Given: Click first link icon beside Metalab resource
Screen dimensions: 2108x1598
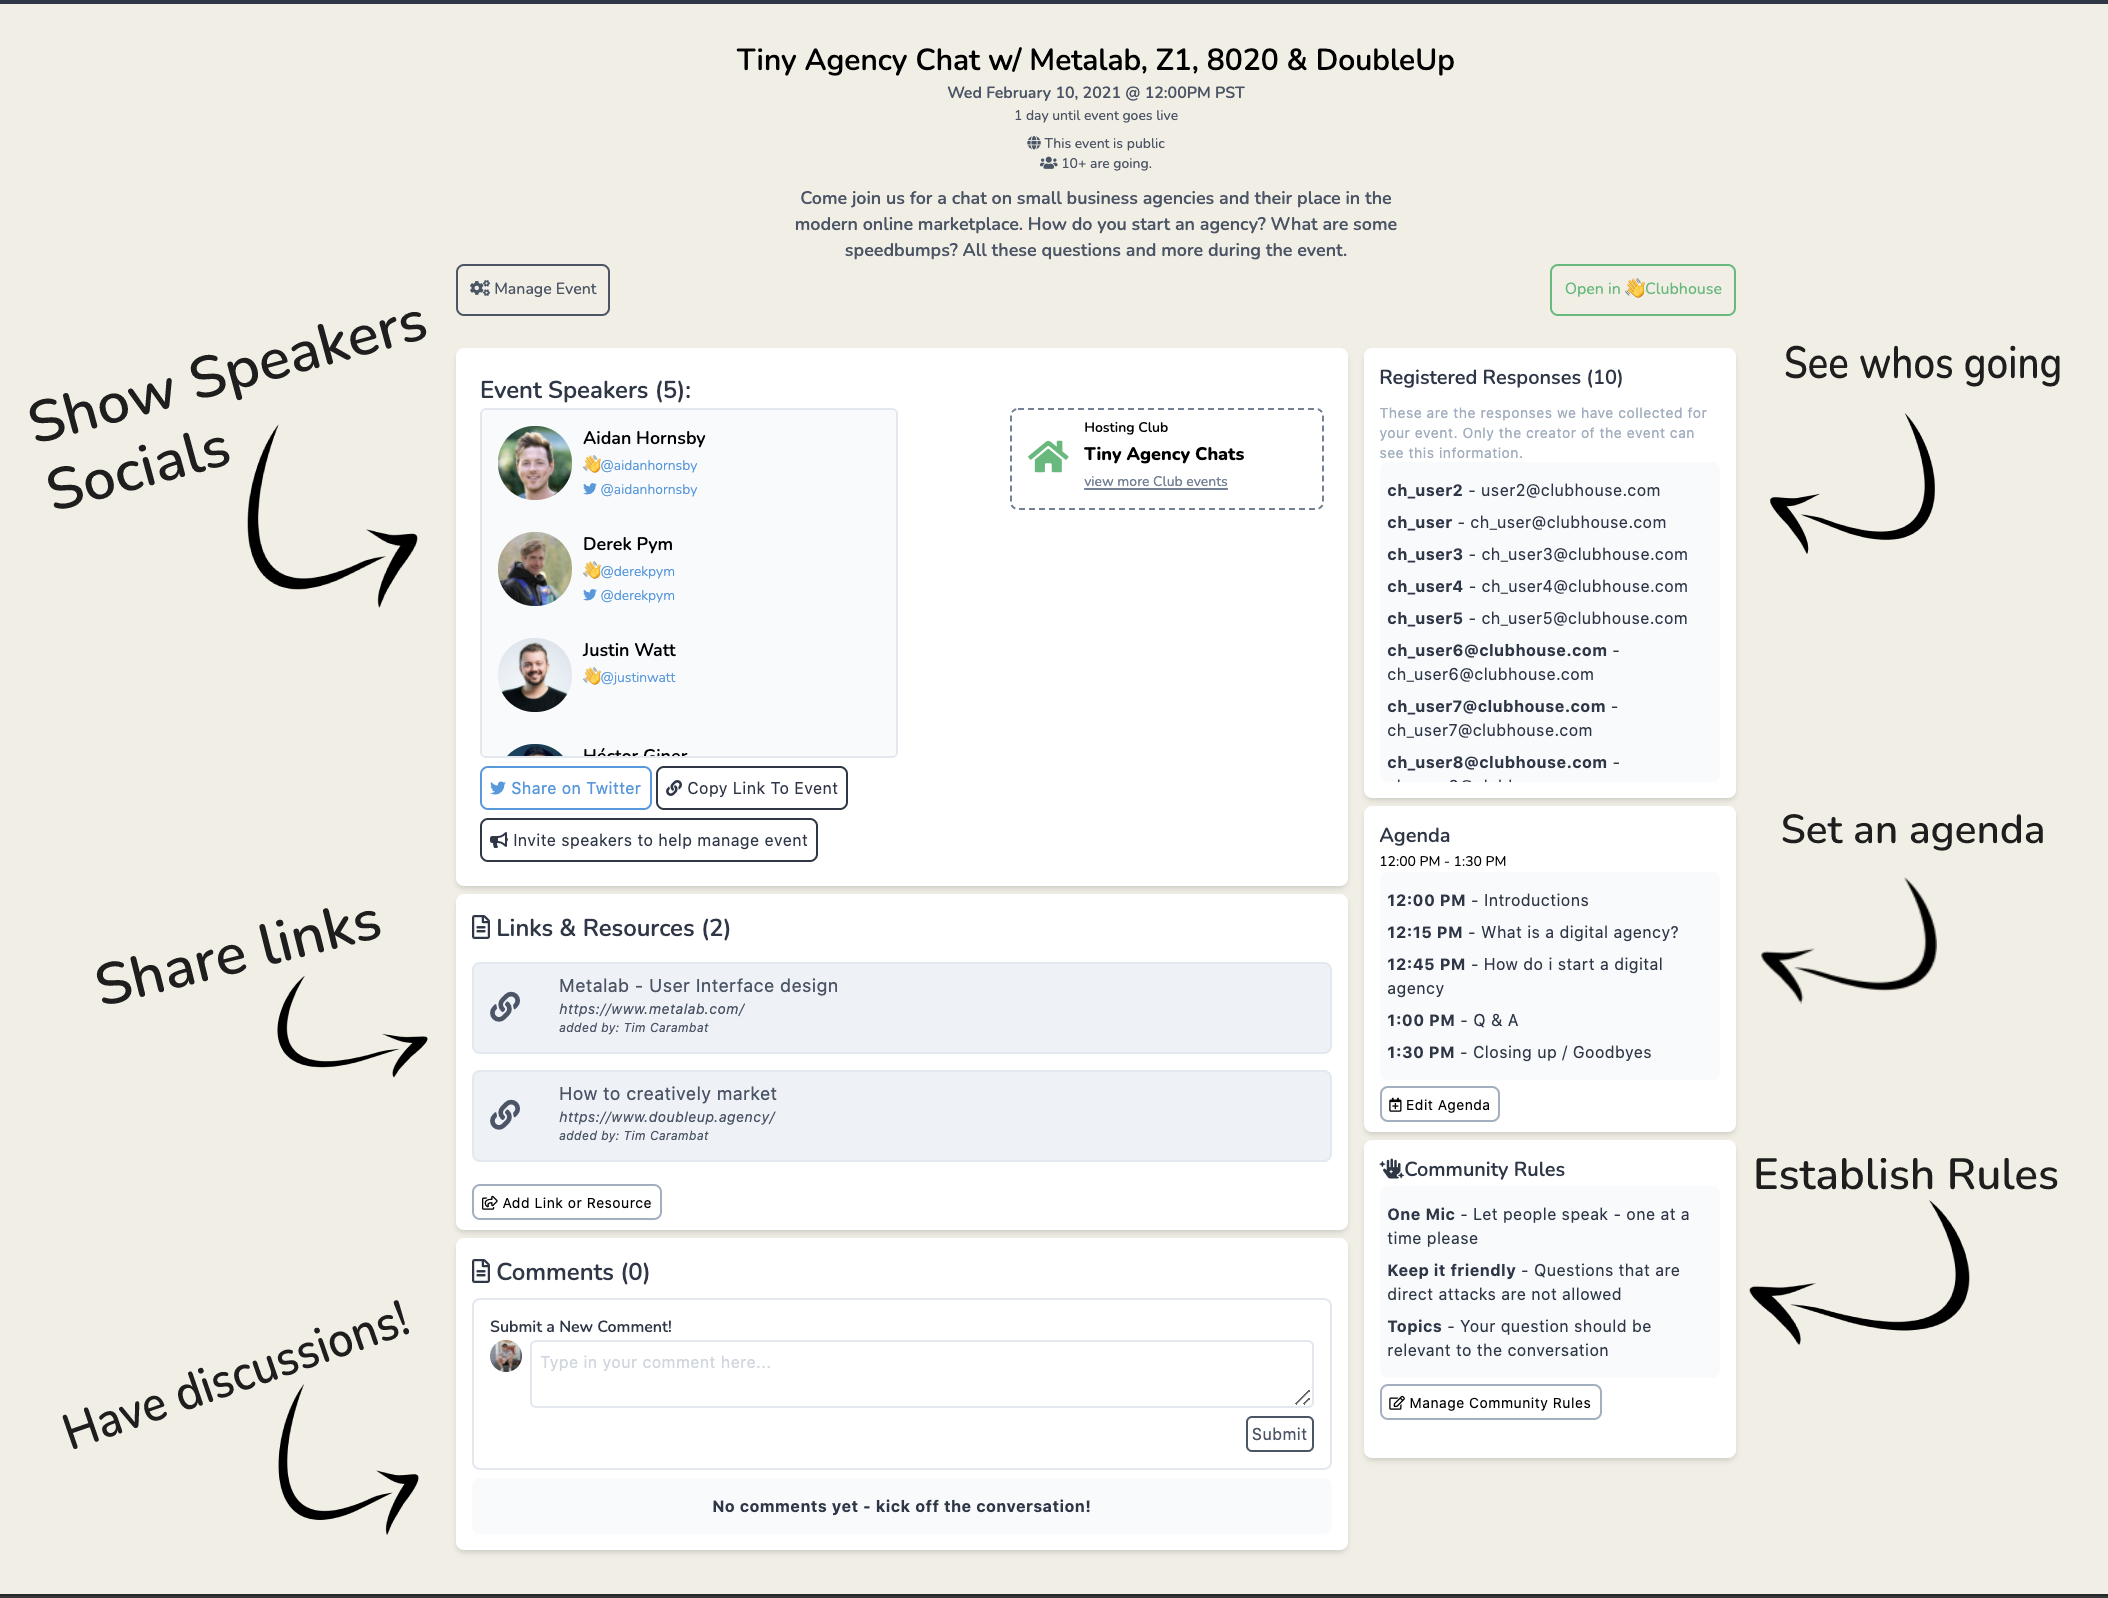Looking at the screenshot, I should [505, 1006].
